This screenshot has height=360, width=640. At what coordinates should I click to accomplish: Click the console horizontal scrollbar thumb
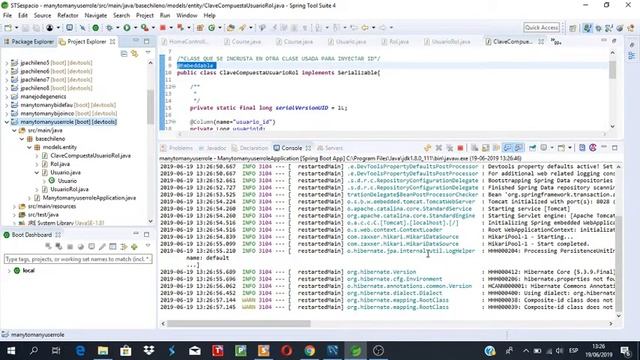239,324
